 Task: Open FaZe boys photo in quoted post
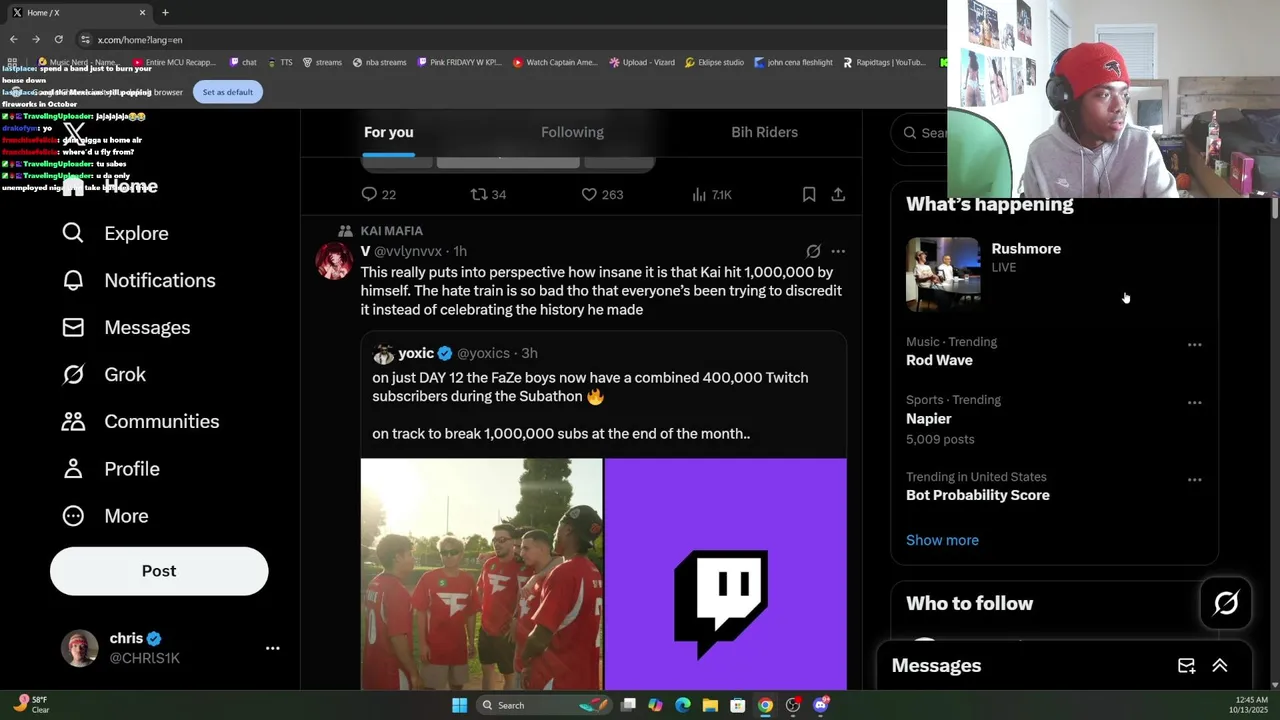pyautogui.click(x=482, y=574)
